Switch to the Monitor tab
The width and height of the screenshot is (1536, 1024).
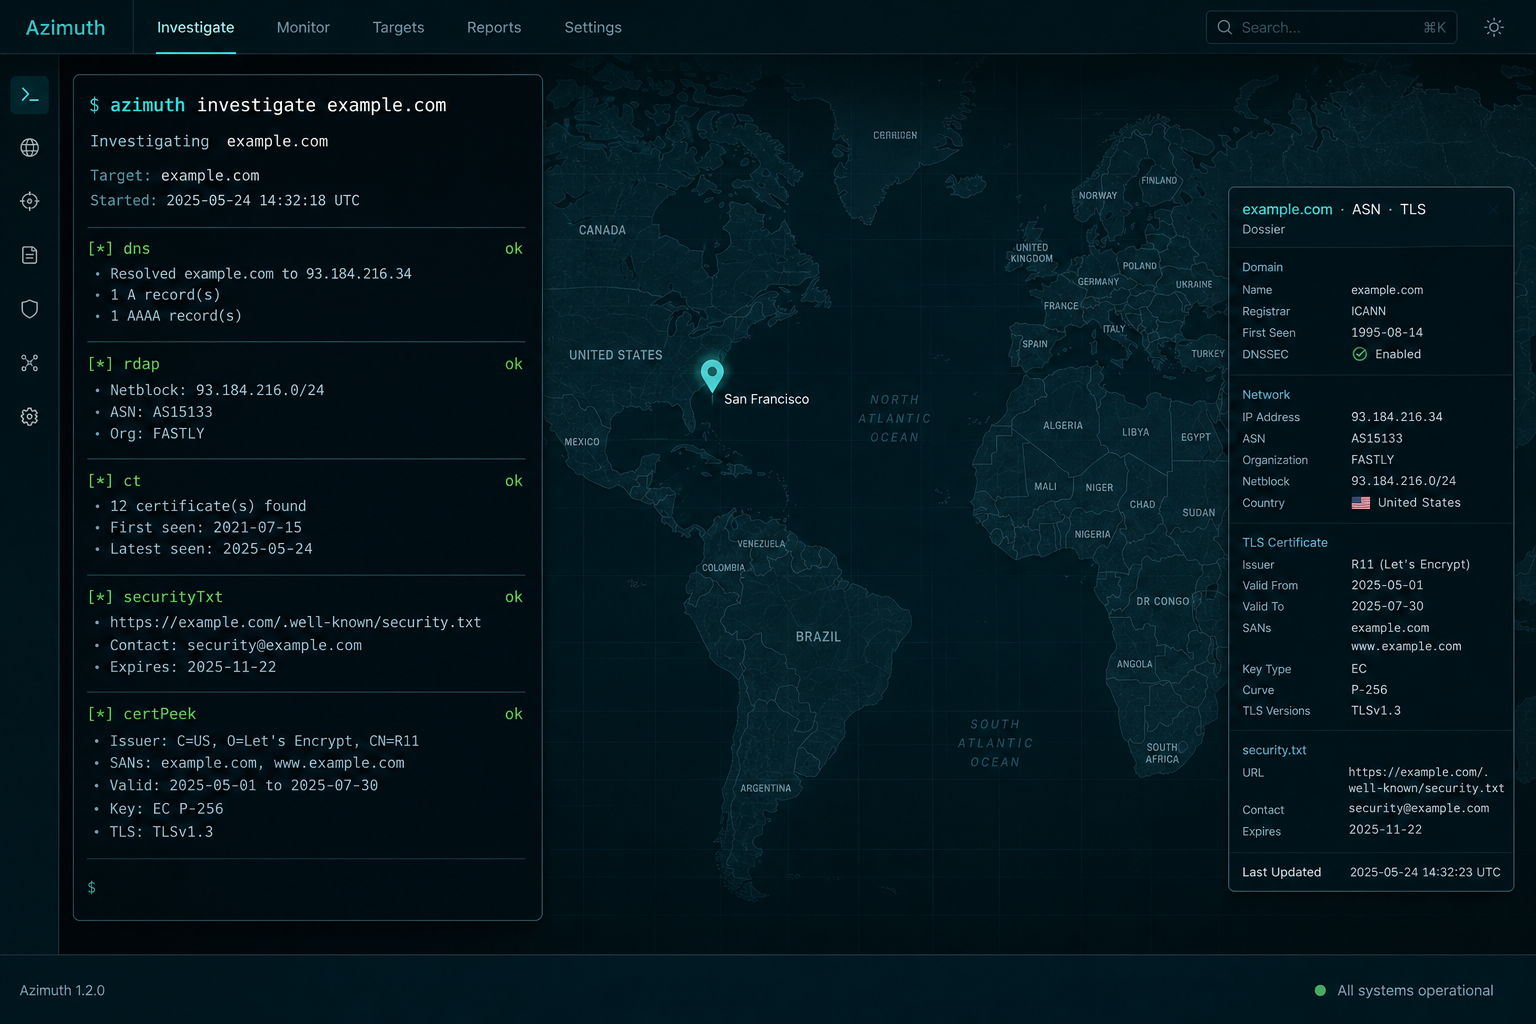(x=303, y=27)
